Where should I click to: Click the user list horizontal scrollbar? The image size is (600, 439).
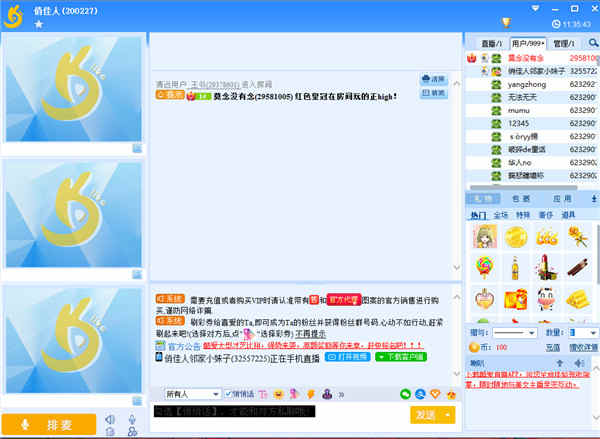point(523,187)
